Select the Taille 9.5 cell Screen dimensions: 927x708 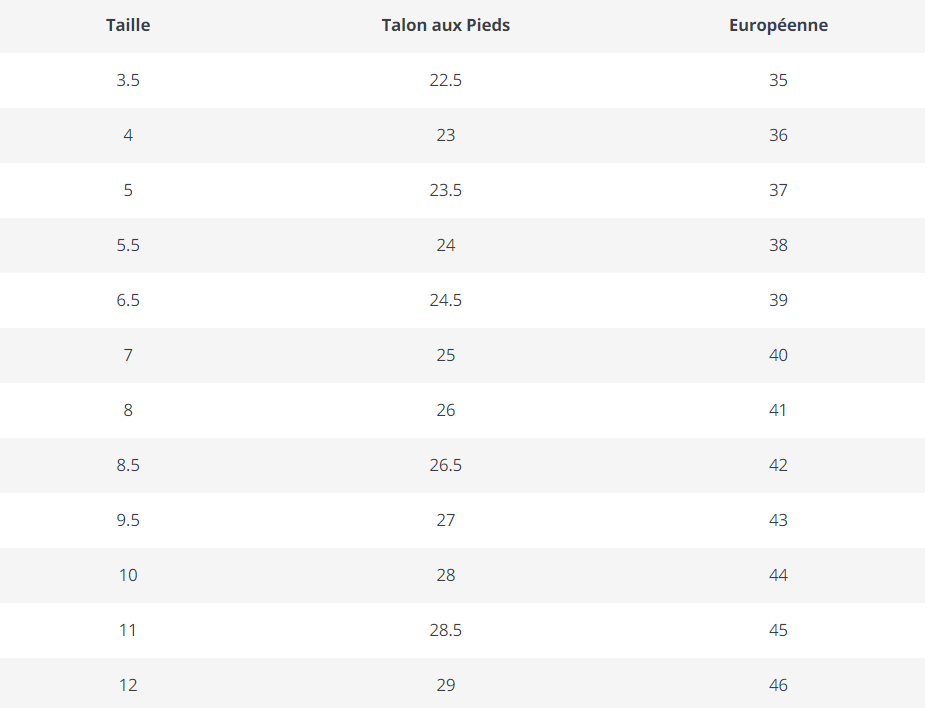(x=128, y=520)
